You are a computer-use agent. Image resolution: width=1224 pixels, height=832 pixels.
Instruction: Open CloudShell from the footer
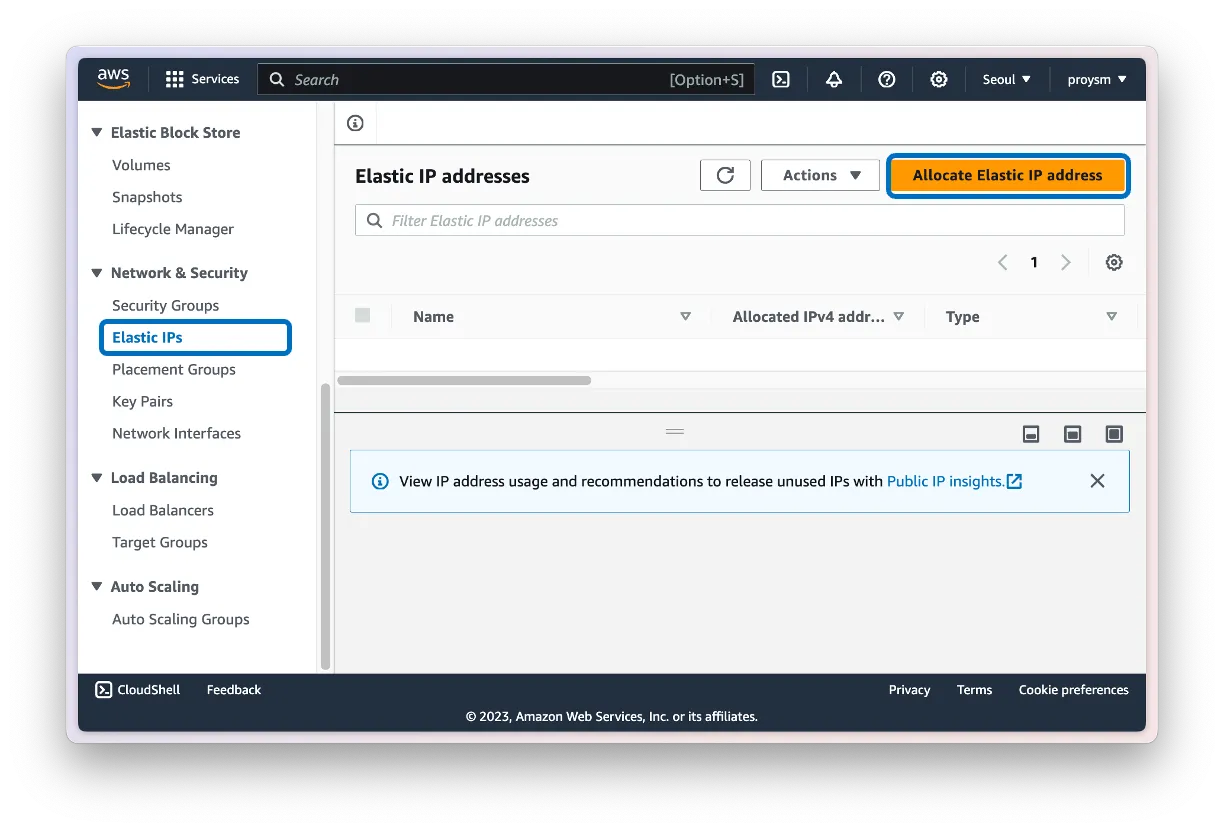tap(138, 689)
